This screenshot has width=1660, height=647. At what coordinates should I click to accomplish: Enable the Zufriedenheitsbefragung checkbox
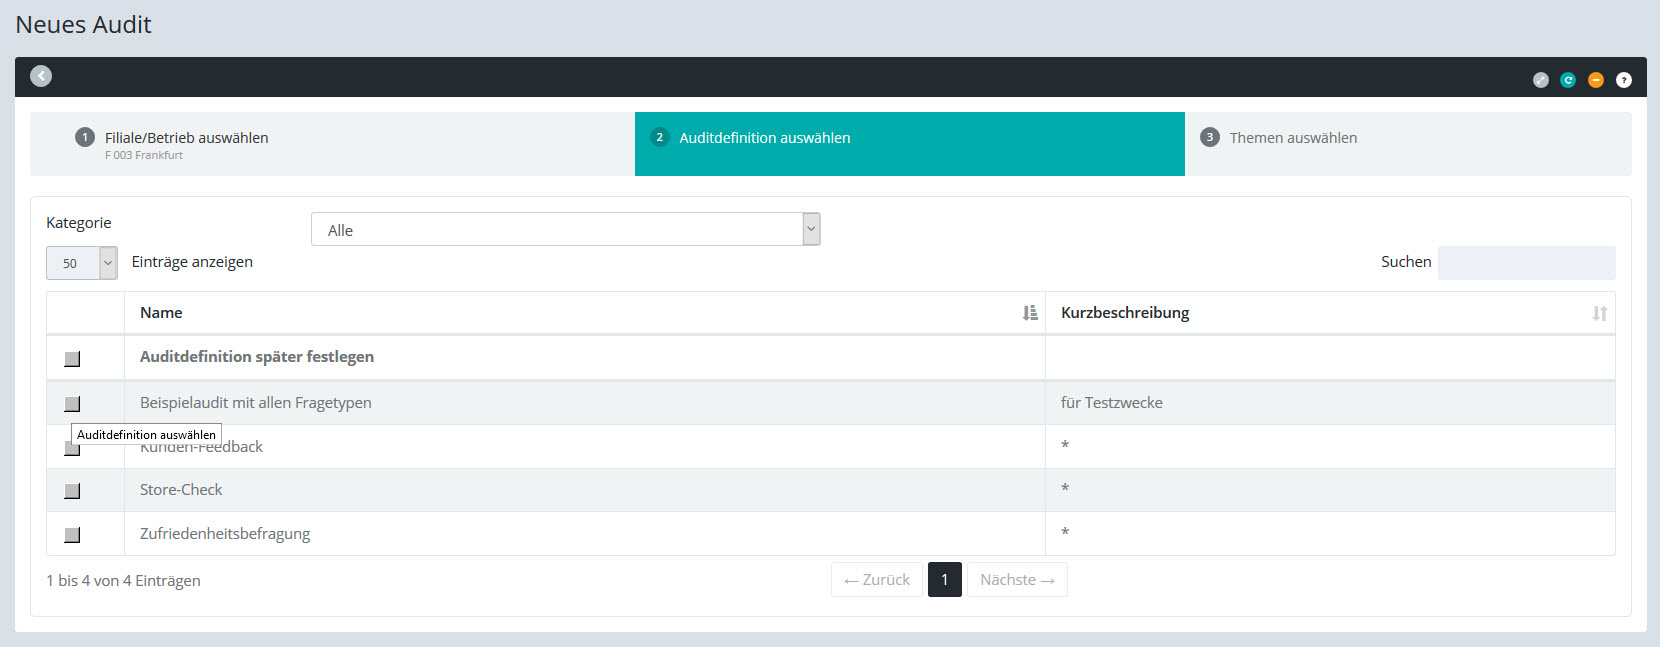tap(72, 535)
